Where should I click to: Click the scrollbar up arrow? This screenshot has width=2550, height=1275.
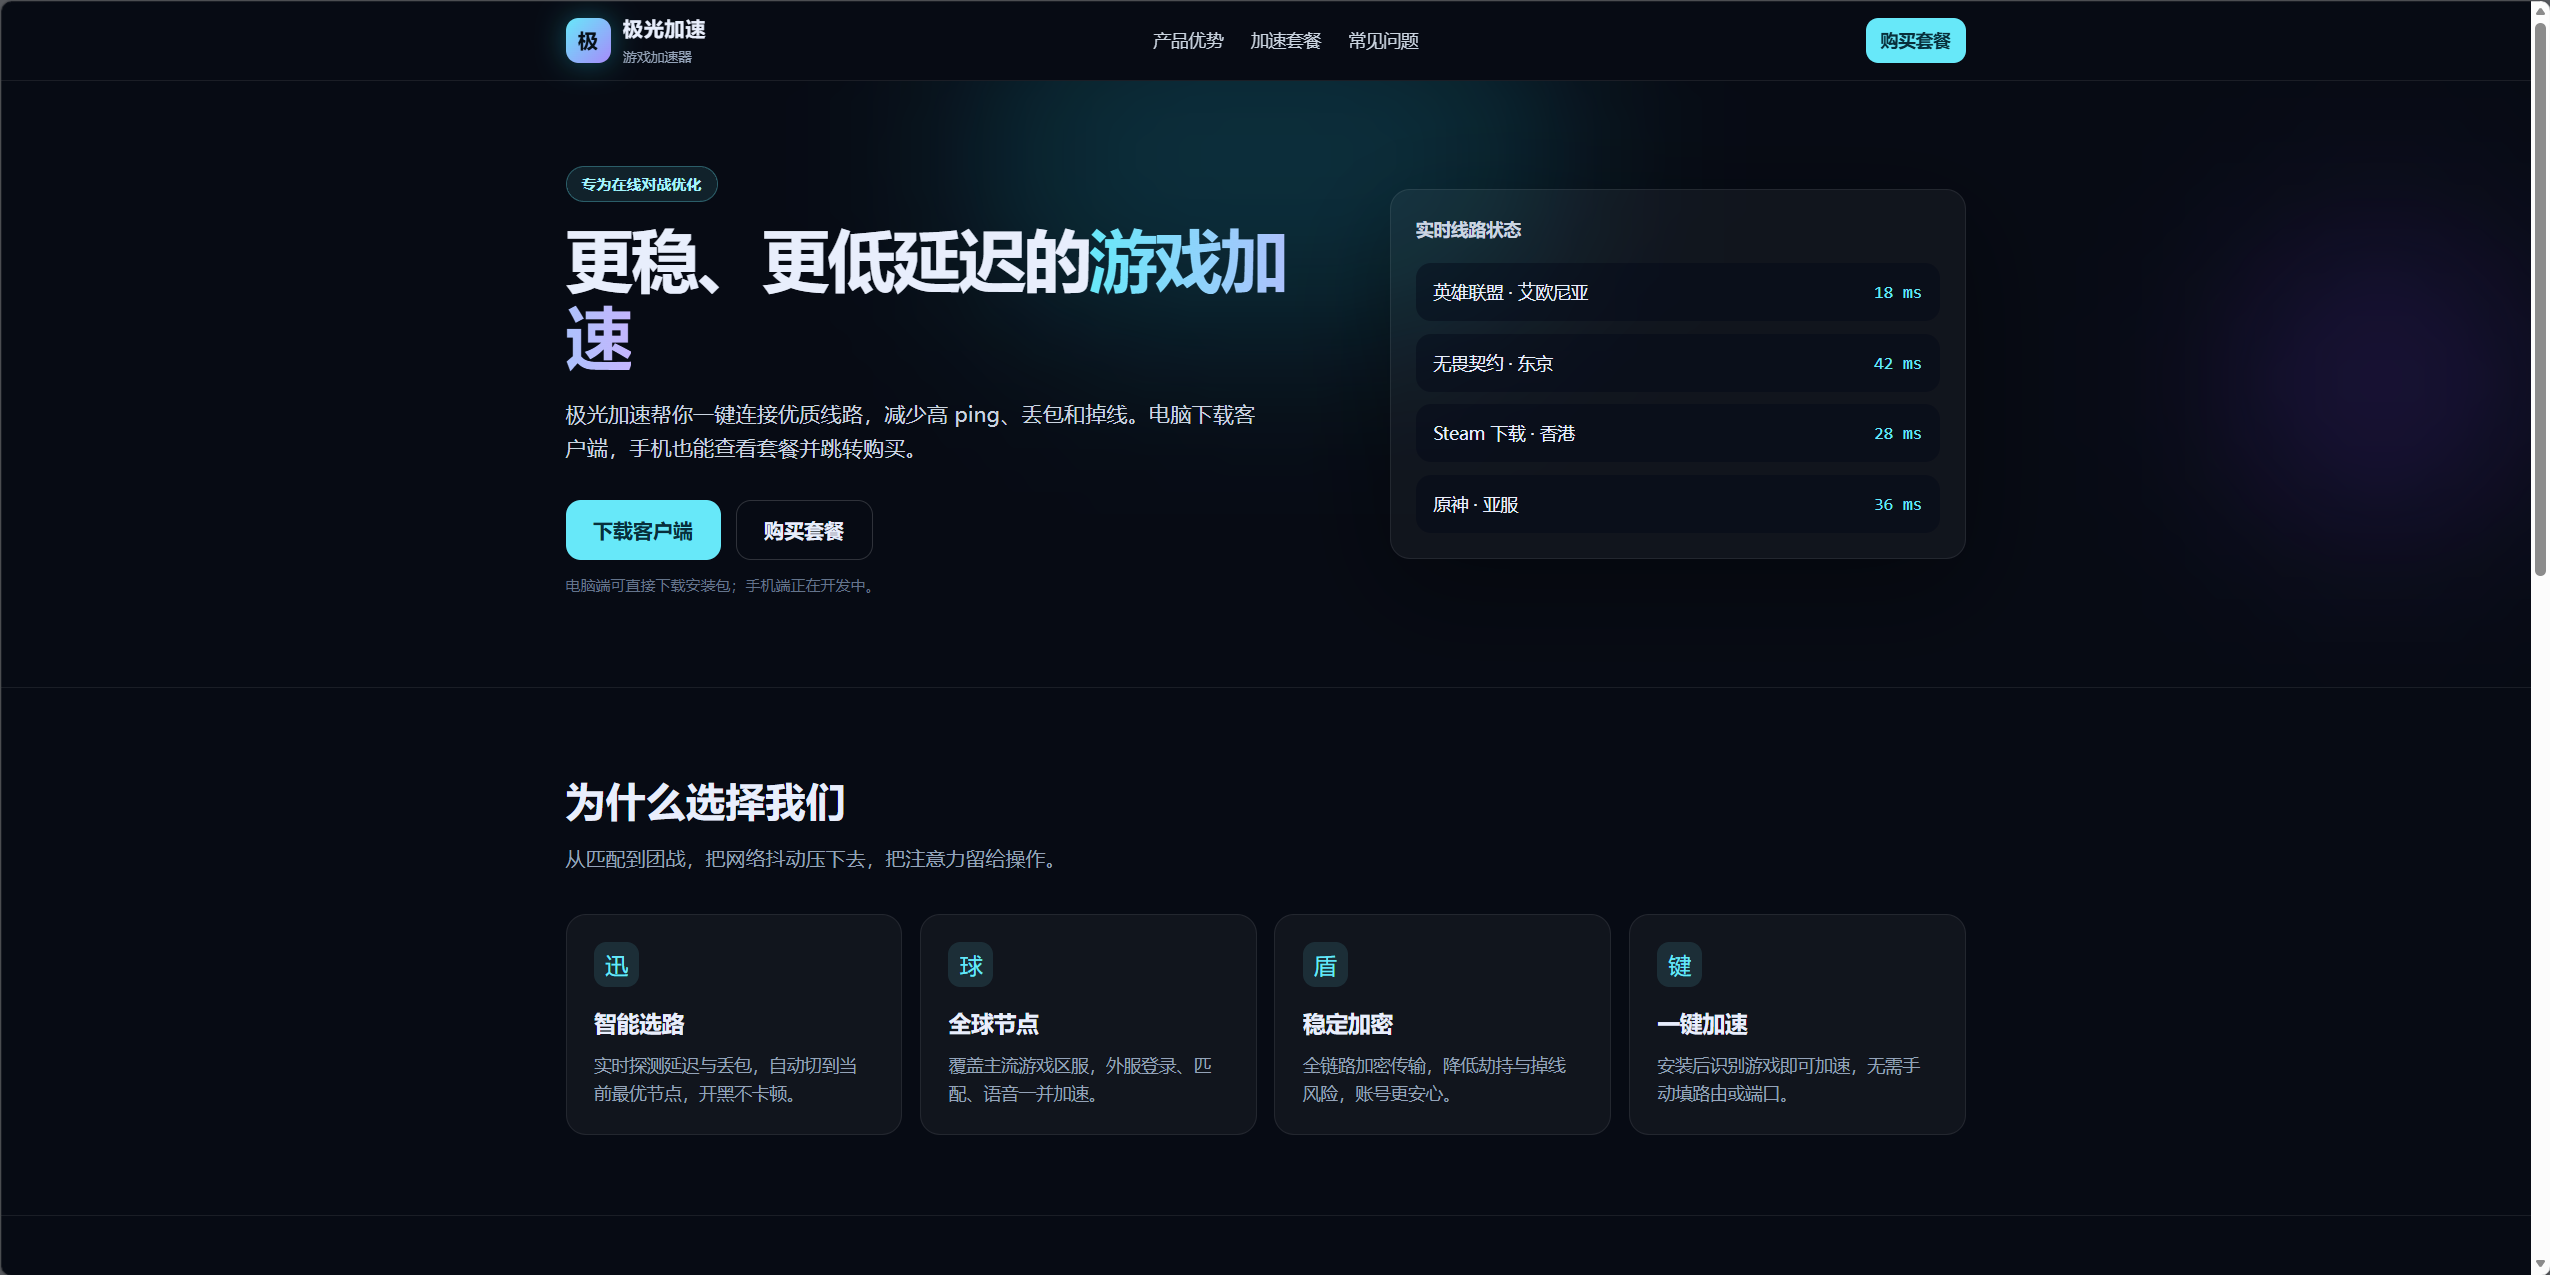click(x=2540, y=10)
